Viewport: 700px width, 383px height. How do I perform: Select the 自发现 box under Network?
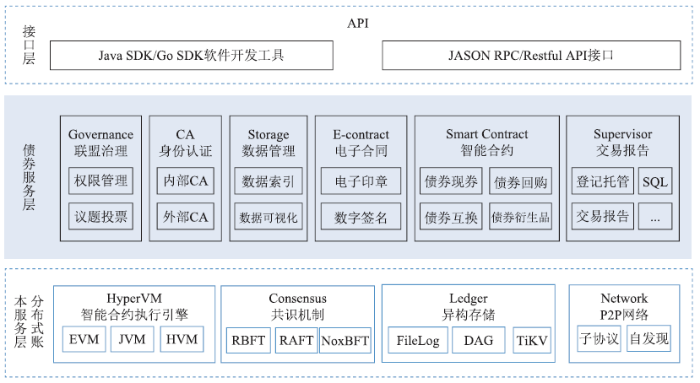click(649, 338)
